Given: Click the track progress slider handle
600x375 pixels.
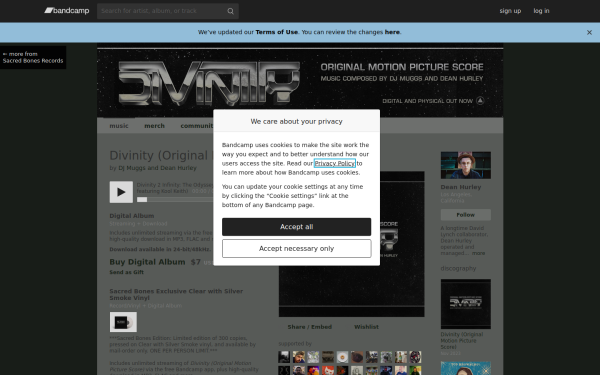Looking at the screenshot, I should tap(142, 199).
